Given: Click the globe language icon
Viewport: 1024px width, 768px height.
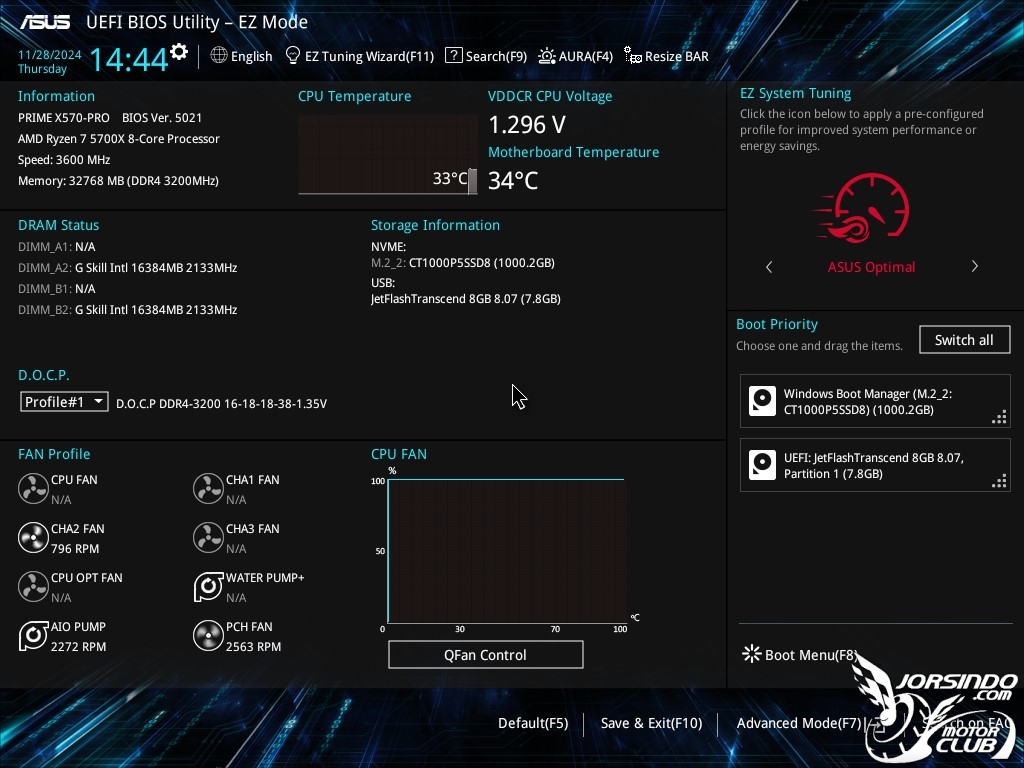Looking at the screenshot, I should tap(219, 56).
